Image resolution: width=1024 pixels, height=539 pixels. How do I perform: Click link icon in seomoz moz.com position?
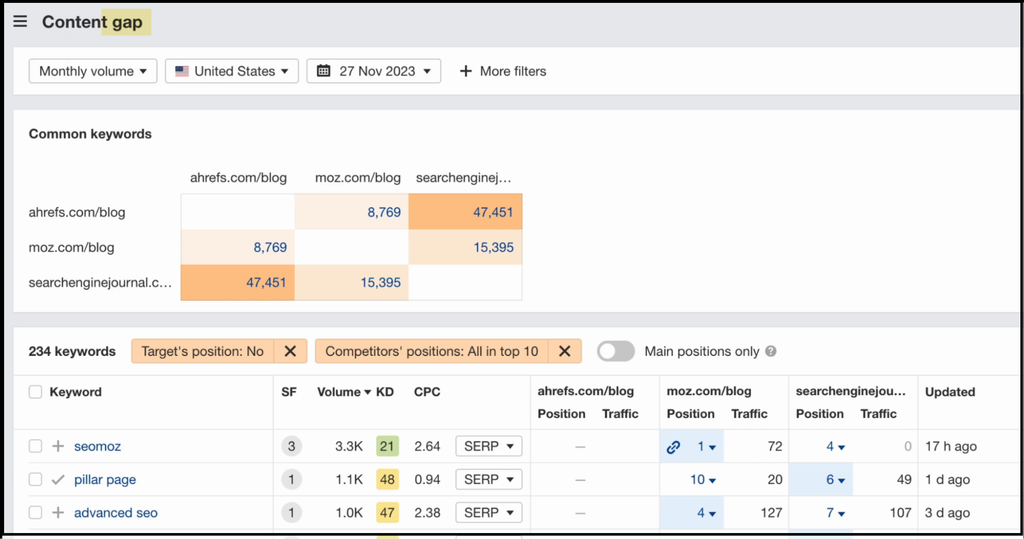point(673,447)
